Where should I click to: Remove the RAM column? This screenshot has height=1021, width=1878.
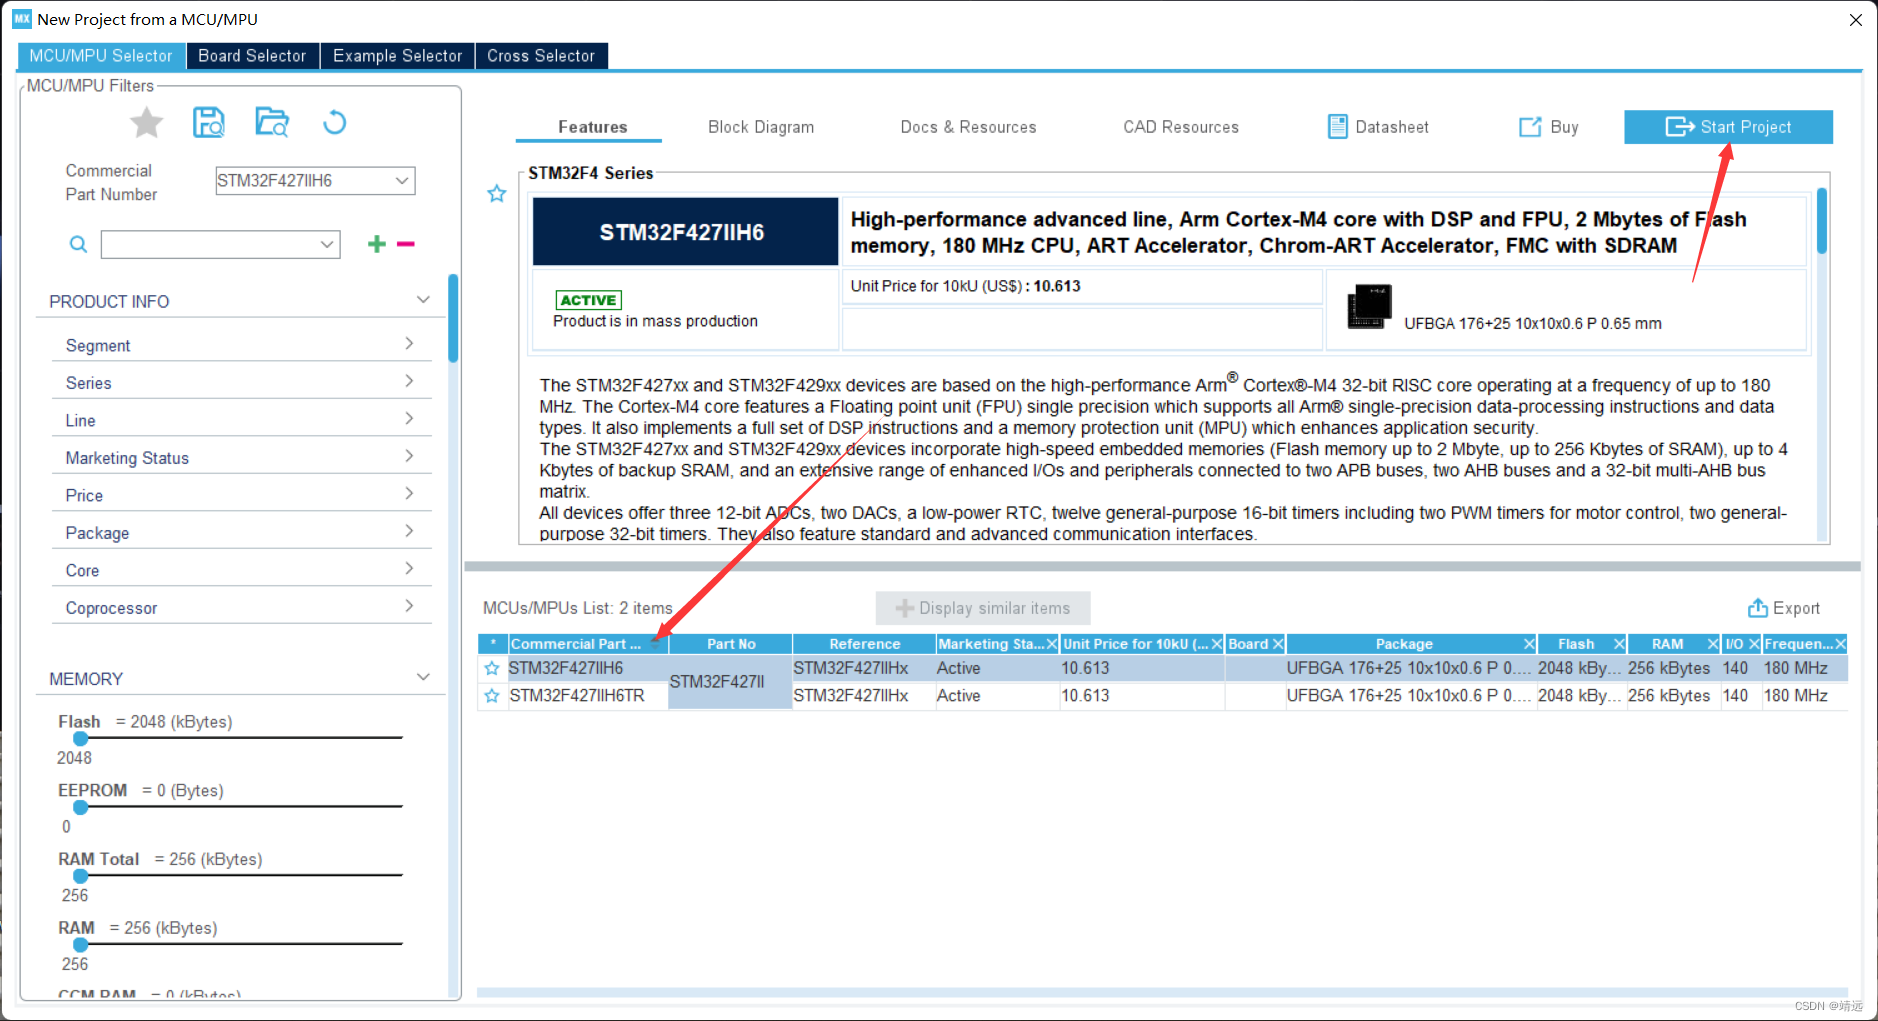coord(1713,644)
